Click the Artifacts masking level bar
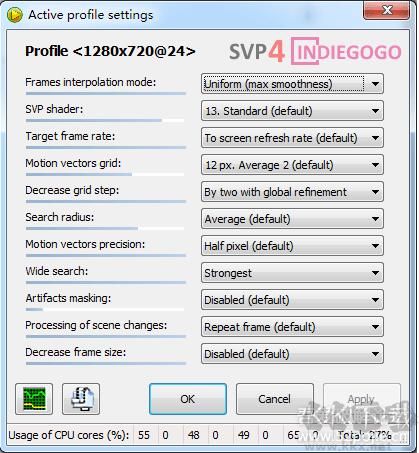The image size is (419, 453). pyautogui.click(x=105, y=309)
